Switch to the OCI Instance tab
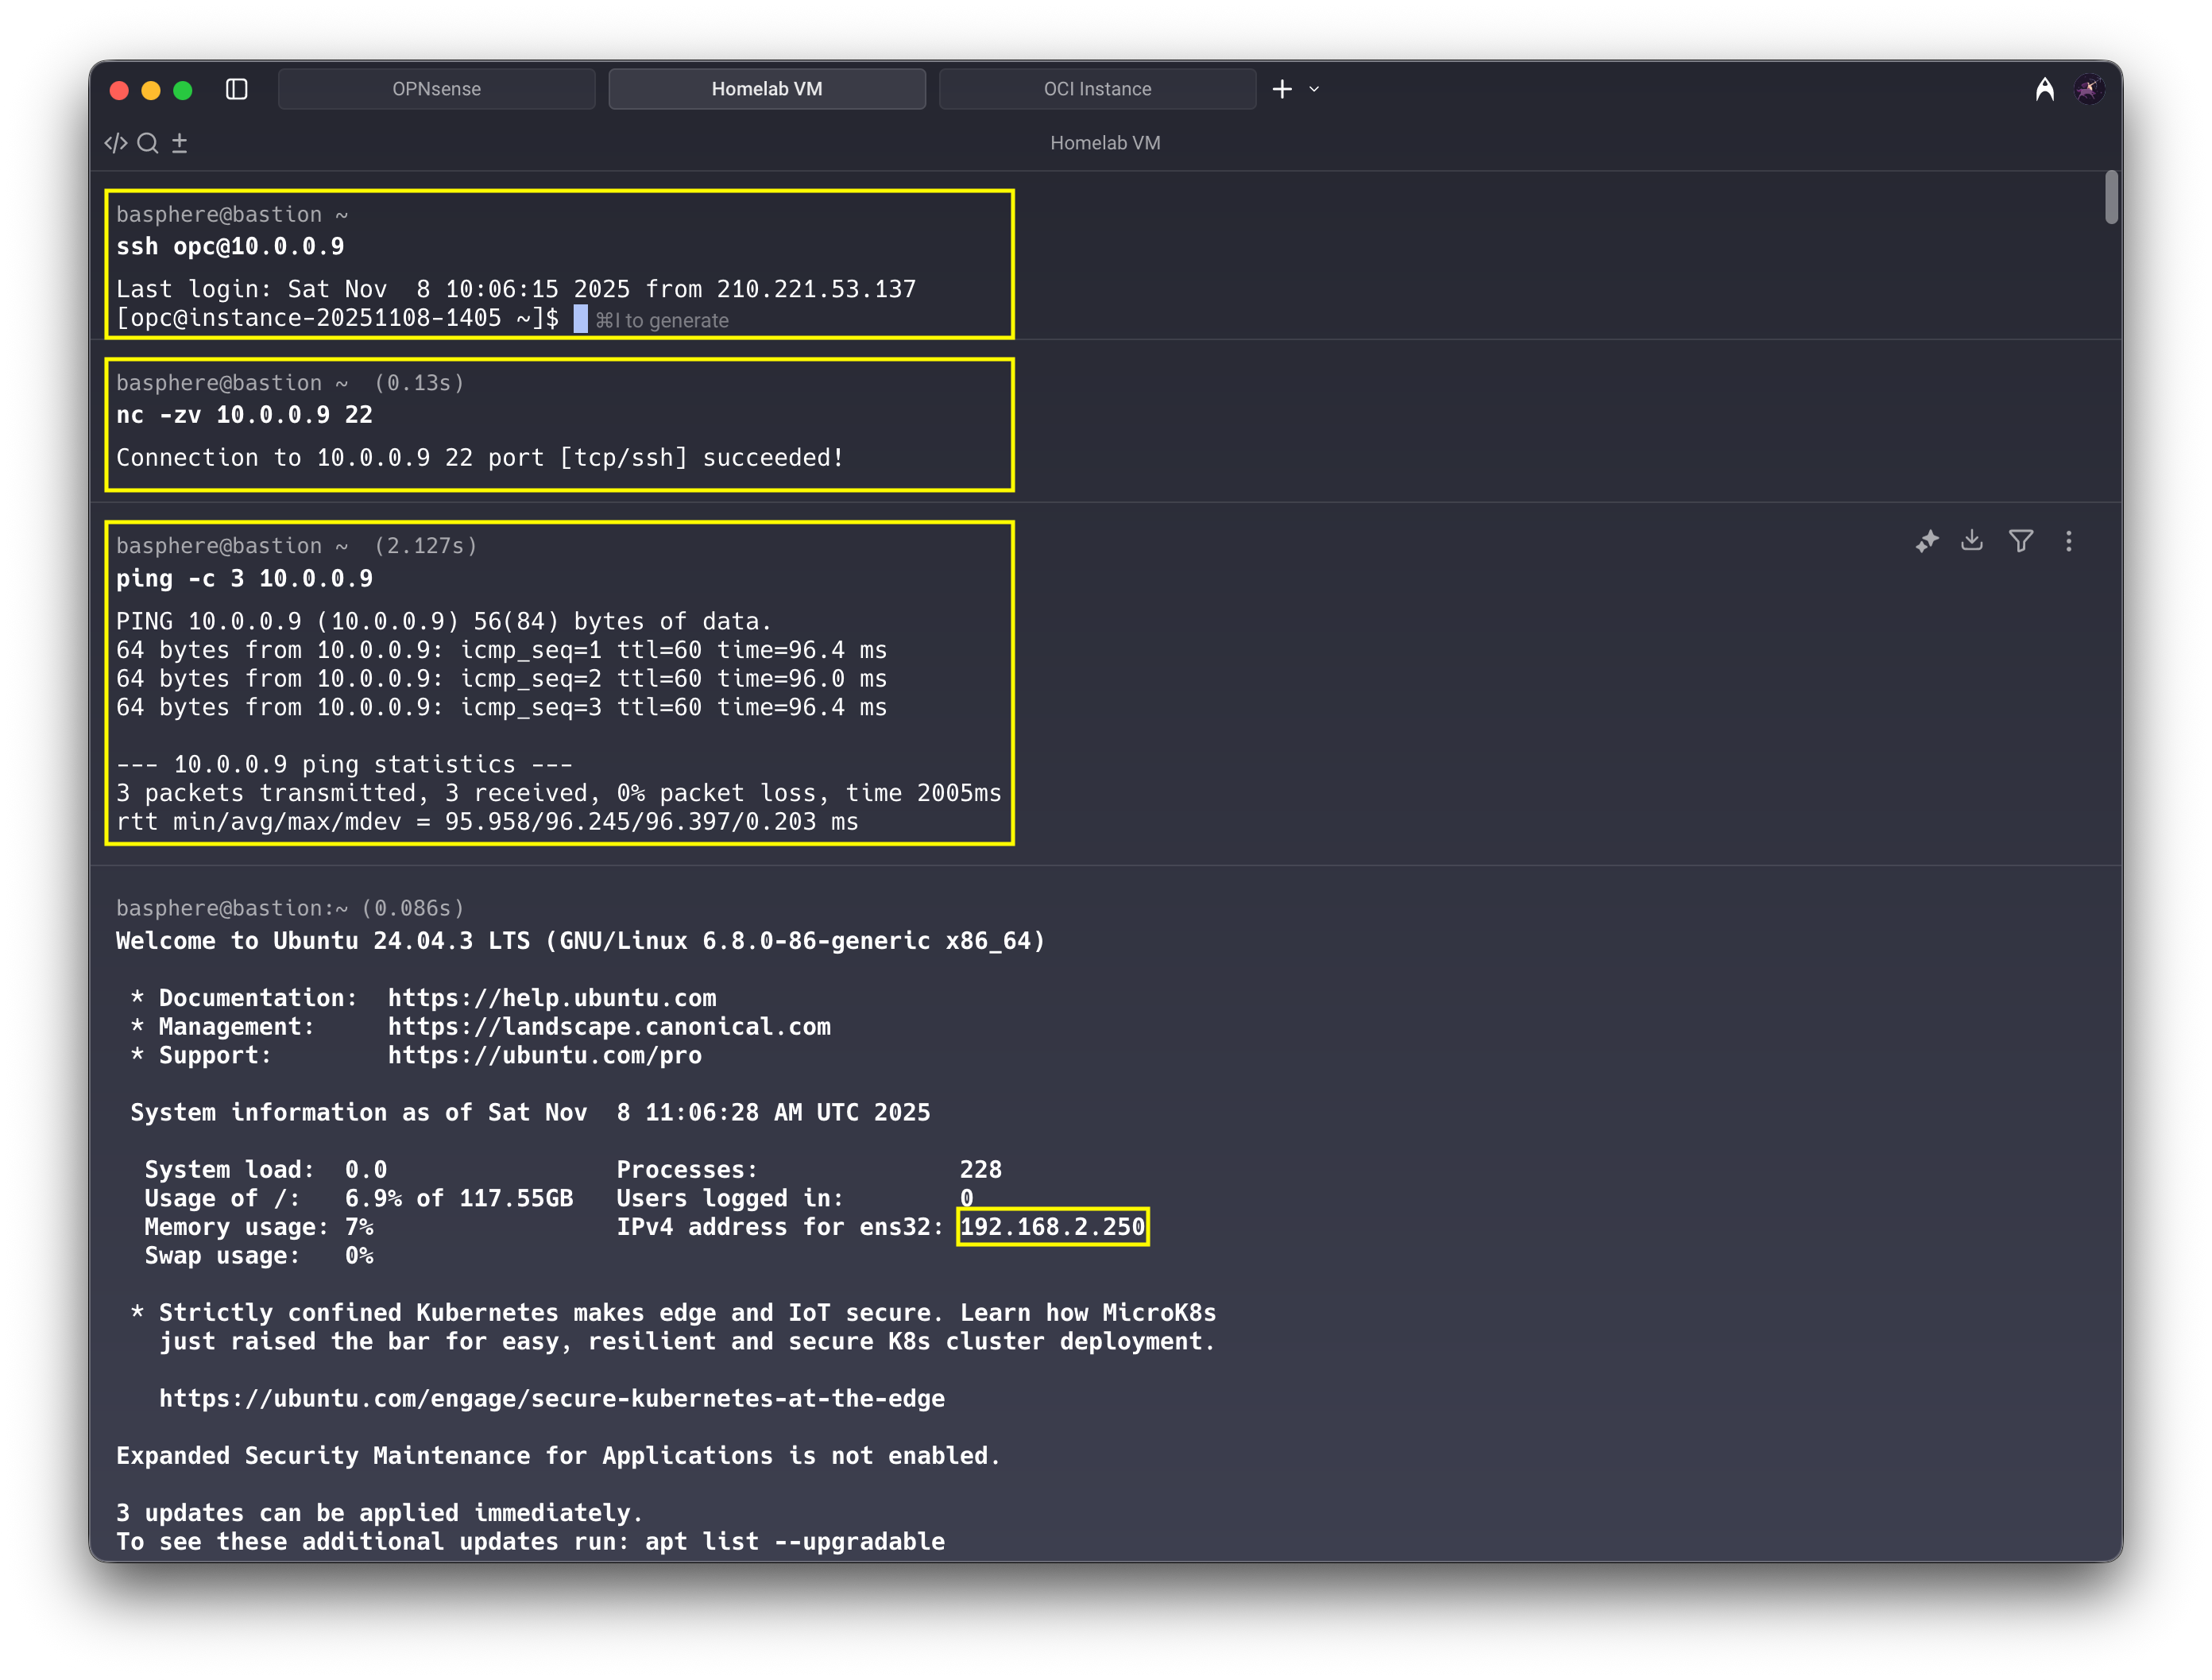The height and width of the screenshot is (1680, 2212). point(1097,89)
